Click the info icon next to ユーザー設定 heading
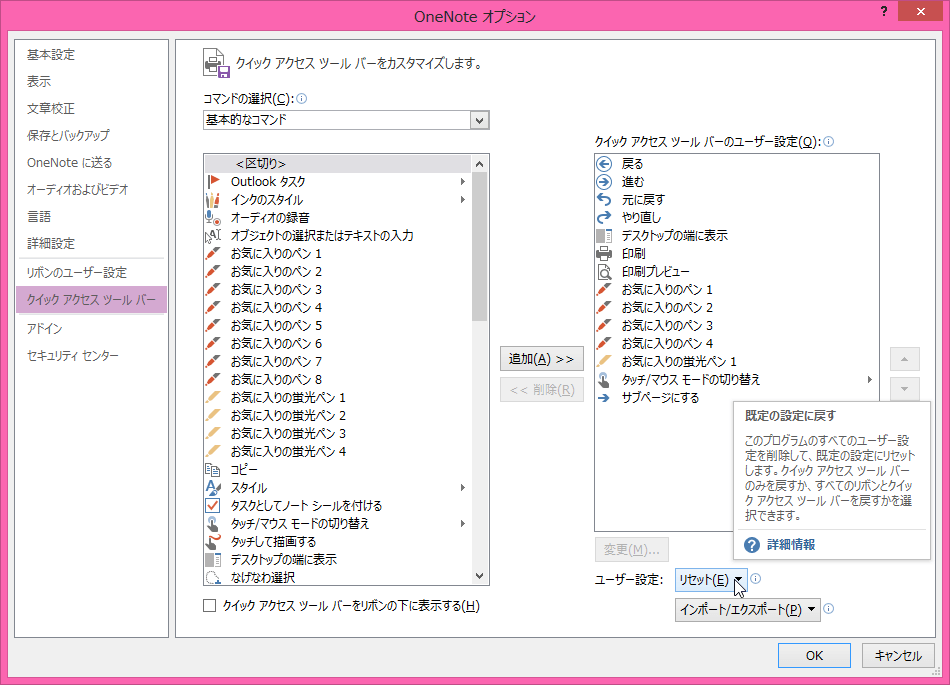This screenshot has height=685, width=950. click(828, 141)
